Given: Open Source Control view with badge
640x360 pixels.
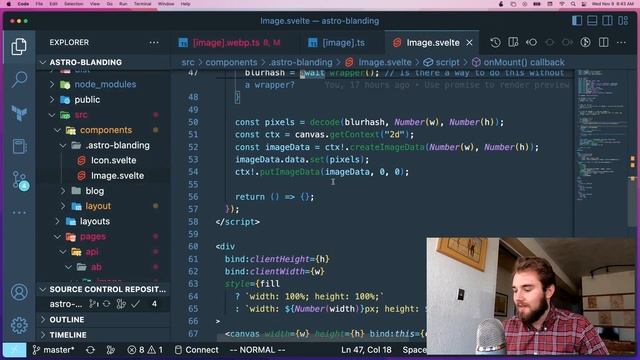Looking at the screenshot, I should [x=20, y=180].
